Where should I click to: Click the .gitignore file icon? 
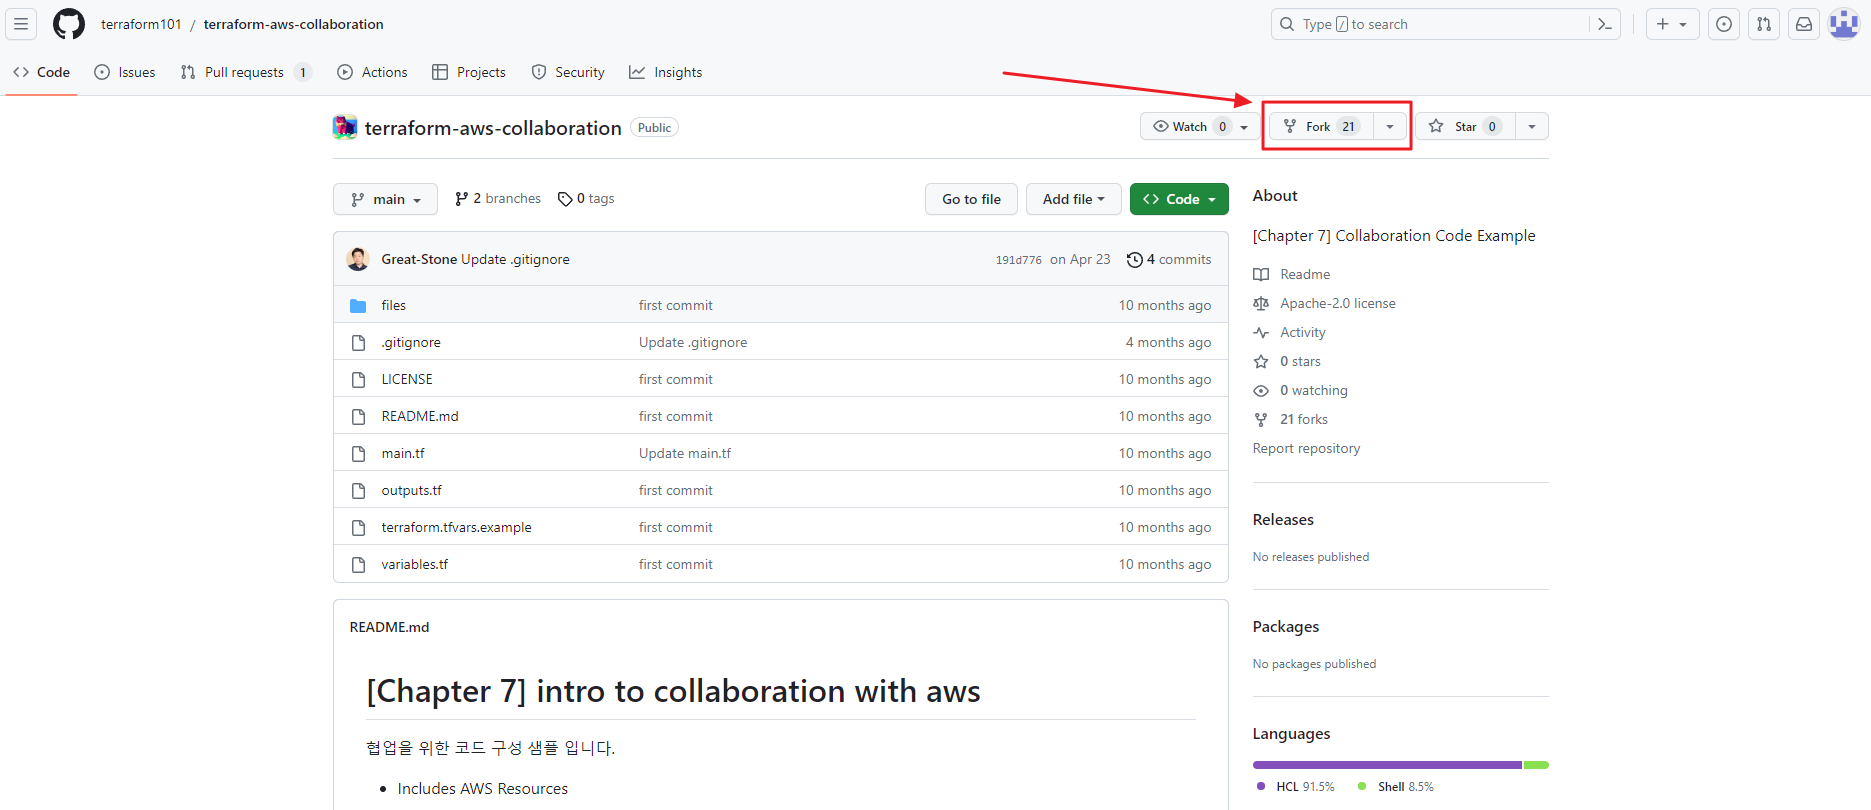(x=358, y=342)
